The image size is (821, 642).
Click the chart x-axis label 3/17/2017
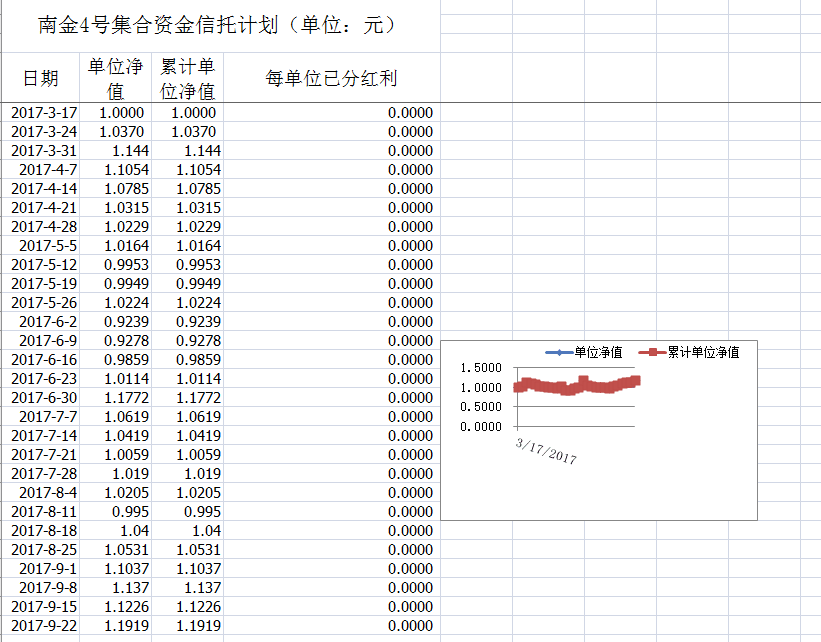(546, 449)
